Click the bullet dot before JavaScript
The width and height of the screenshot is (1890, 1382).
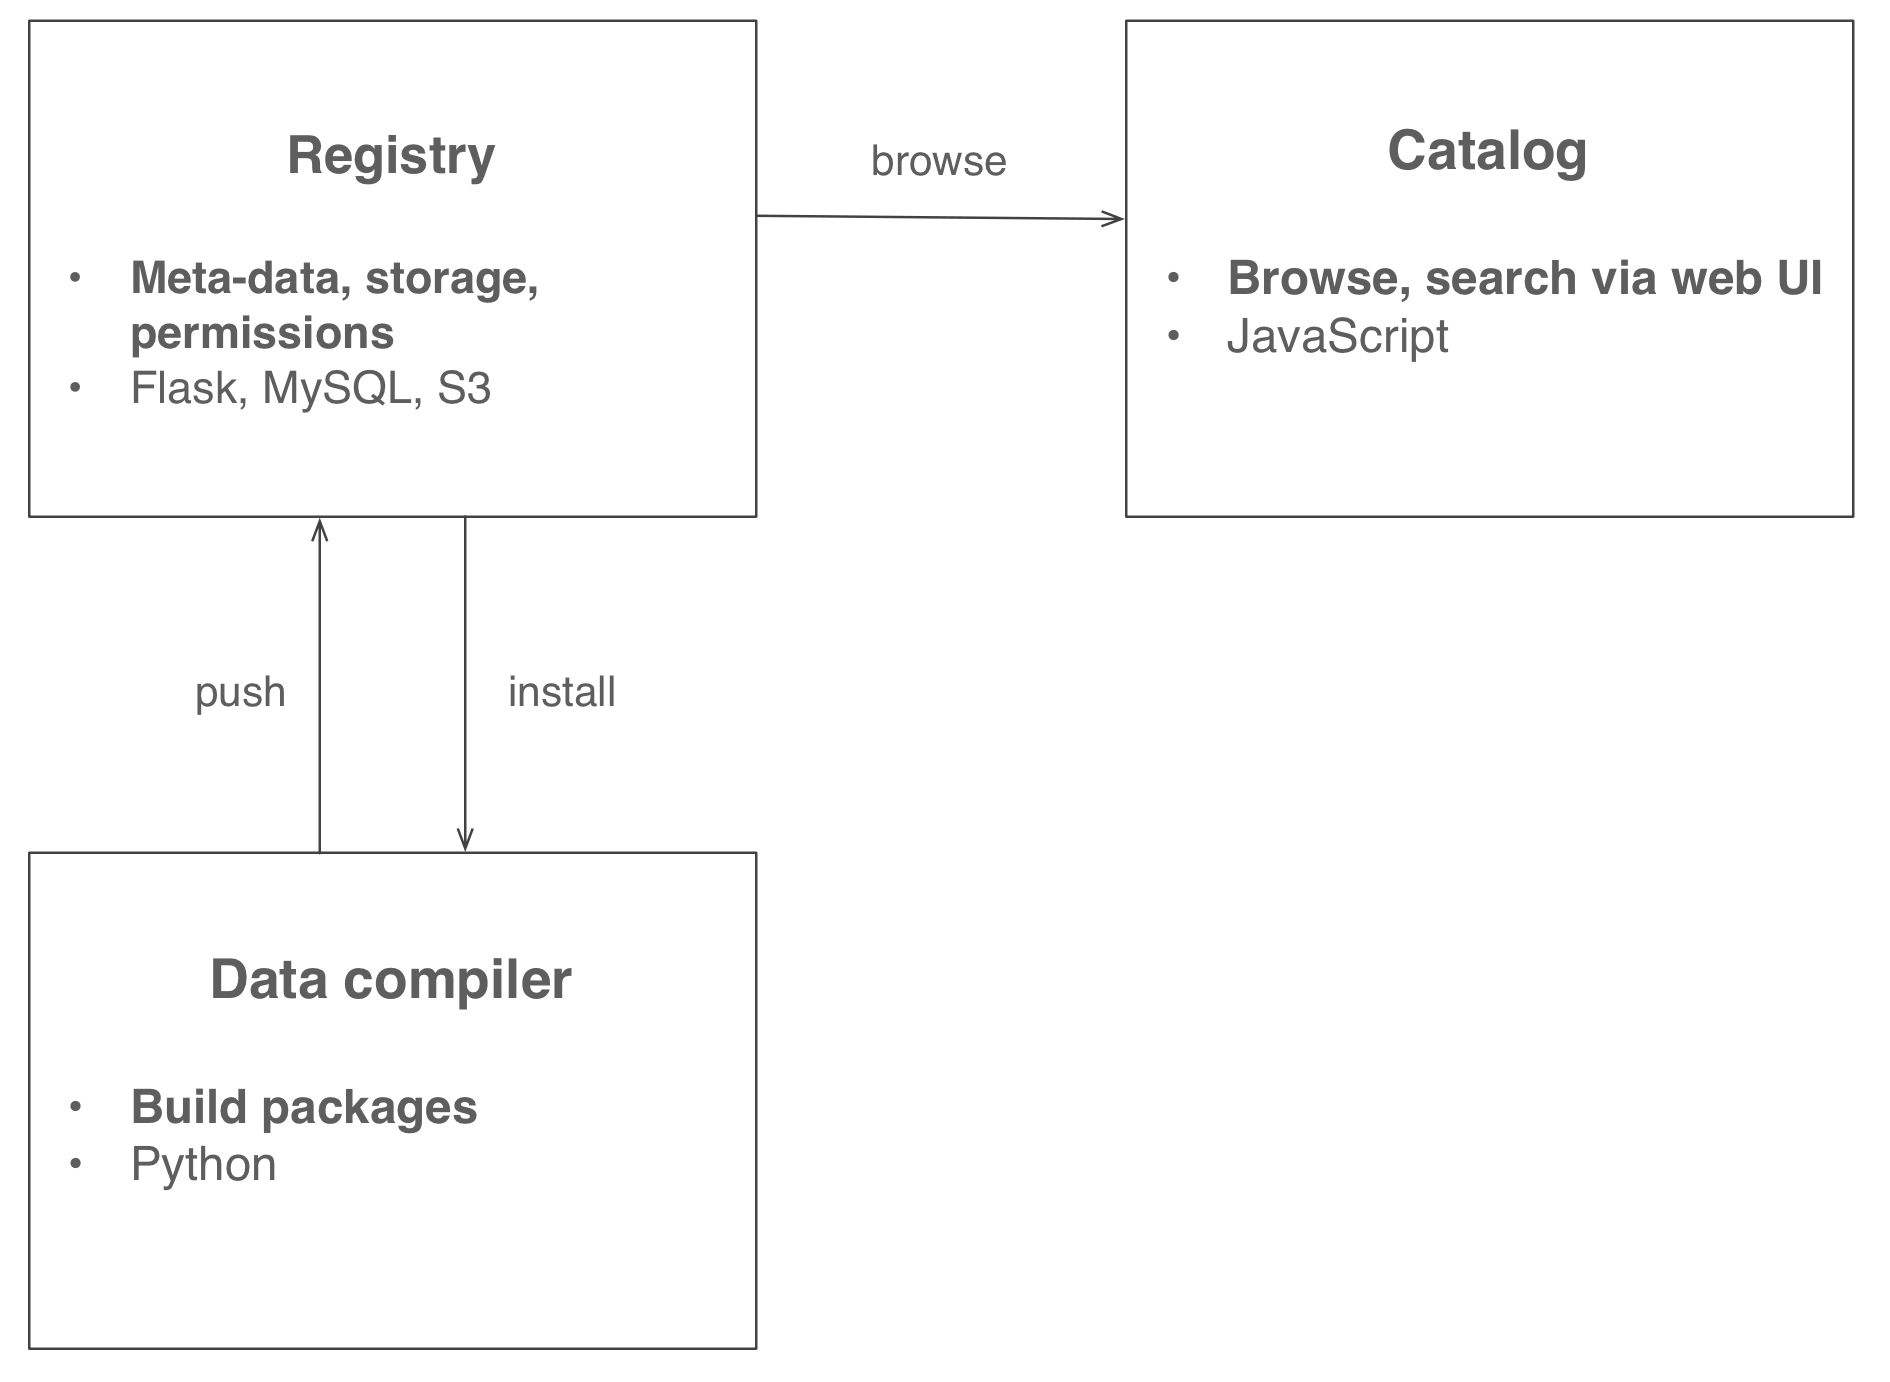(1173, 335)
